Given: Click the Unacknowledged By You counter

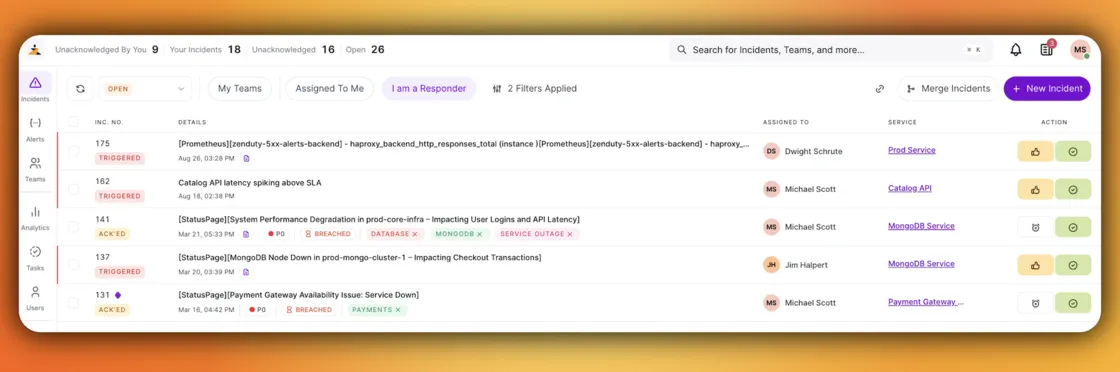Looking at the screenshot, I should coord(107,50).
